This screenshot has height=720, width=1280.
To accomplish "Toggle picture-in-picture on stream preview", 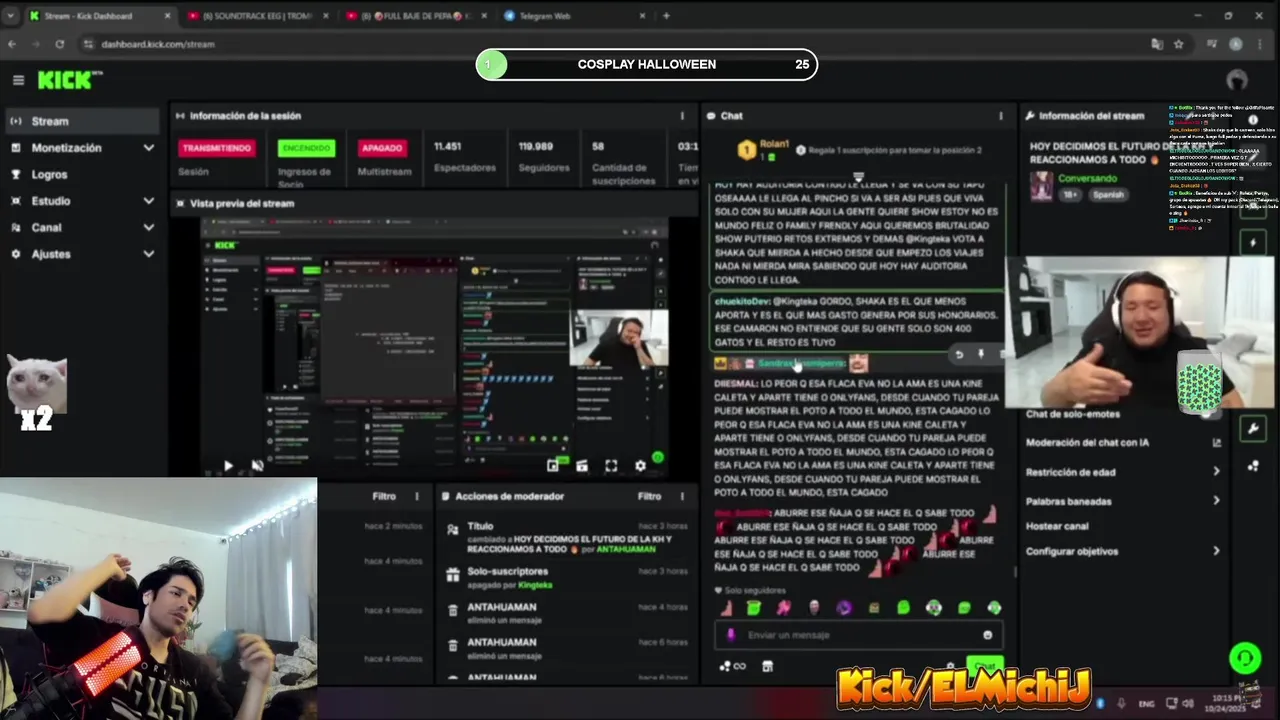I will (x=553, y=466).
